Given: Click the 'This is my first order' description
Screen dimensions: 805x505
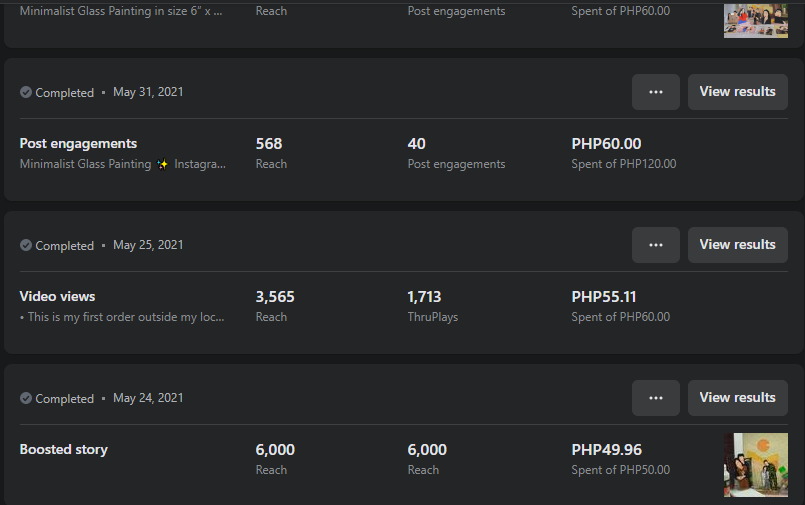Looking at the screenshot, I should click(x=122, y=317).
